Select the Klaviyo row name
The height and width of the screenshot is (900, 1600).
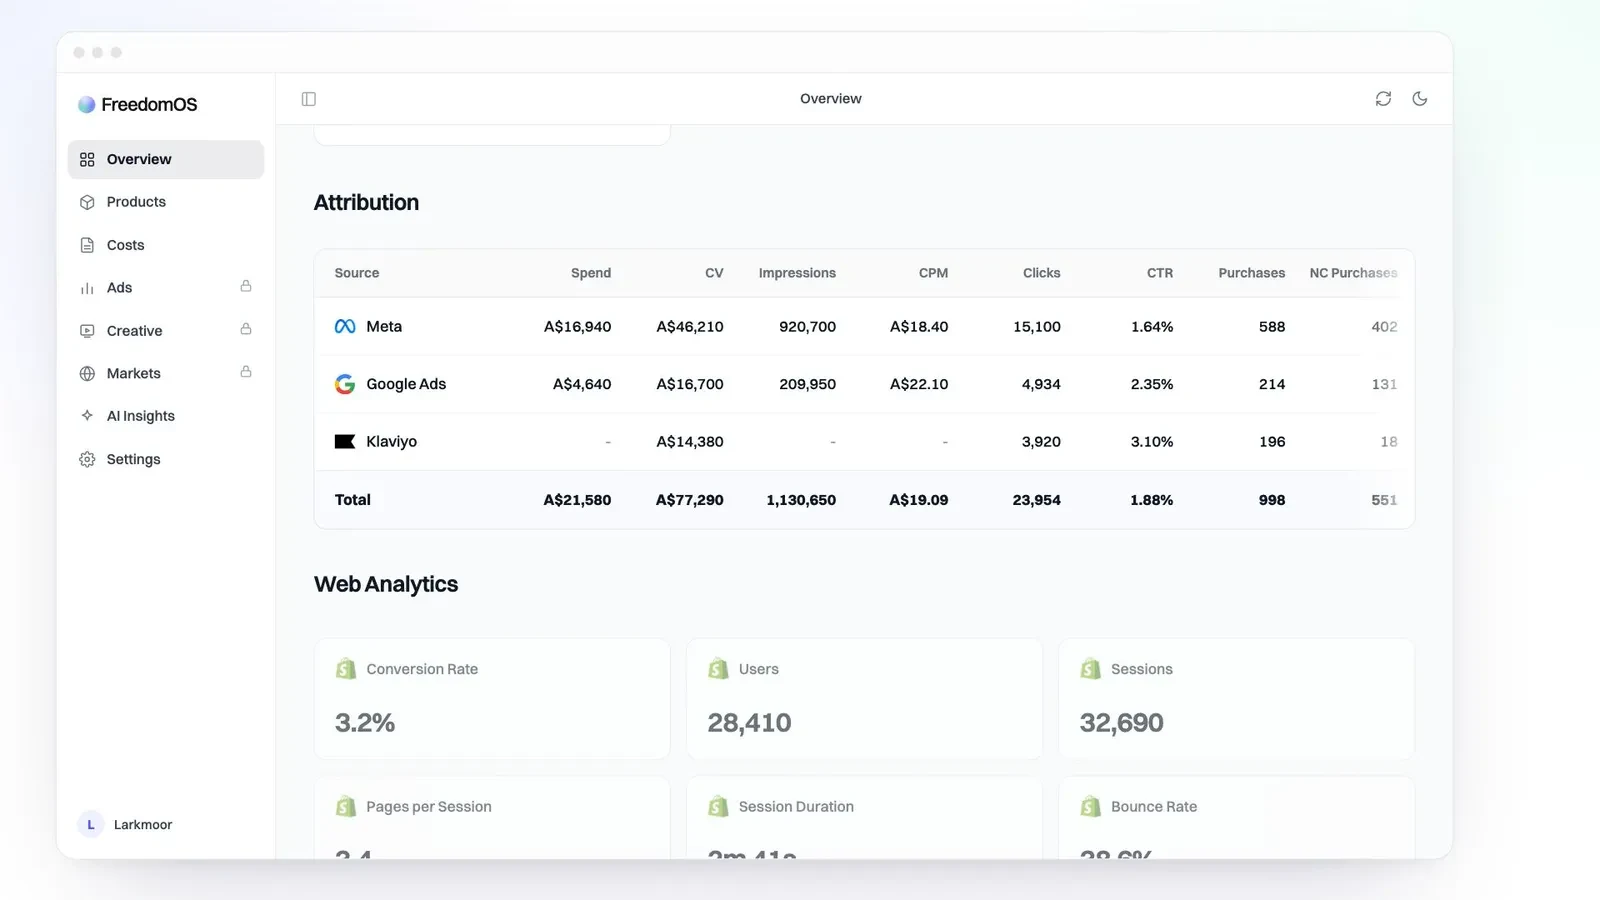coord(391,442)
